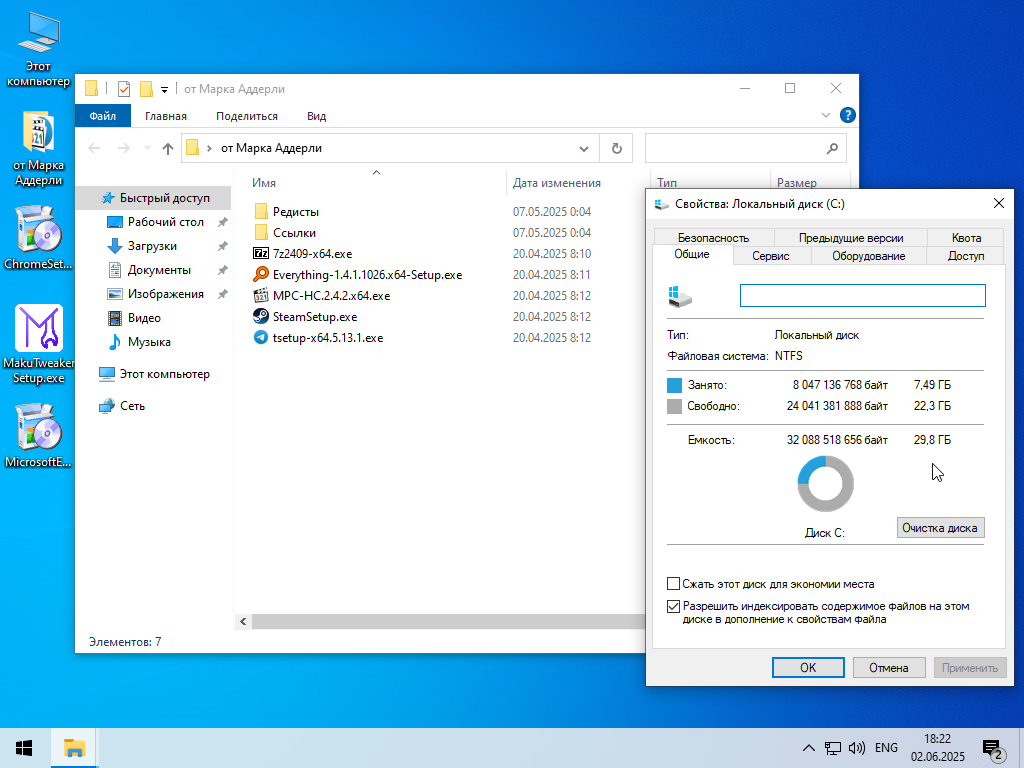Click the horizontal scrollbar track in Explorer

448,621
